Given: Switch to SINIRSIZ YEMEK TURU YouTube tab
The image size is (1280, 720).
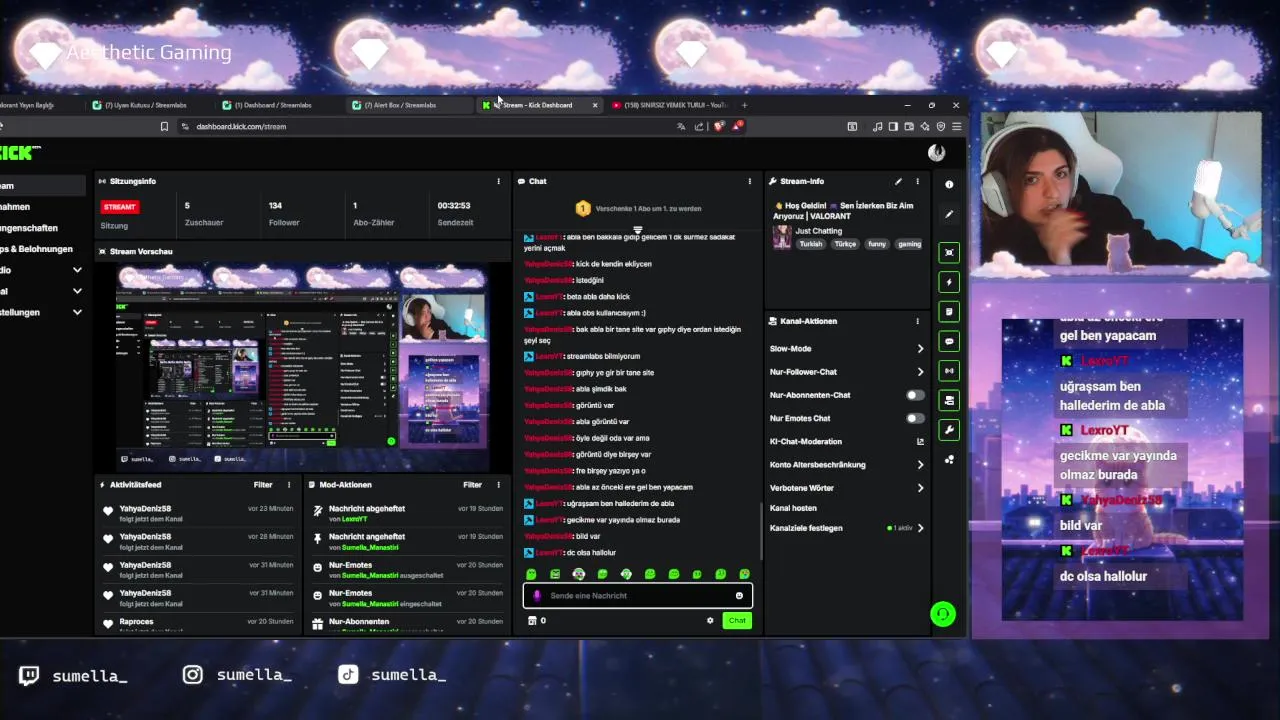Looking at the screenshot, I should click(x=670, y=105).
